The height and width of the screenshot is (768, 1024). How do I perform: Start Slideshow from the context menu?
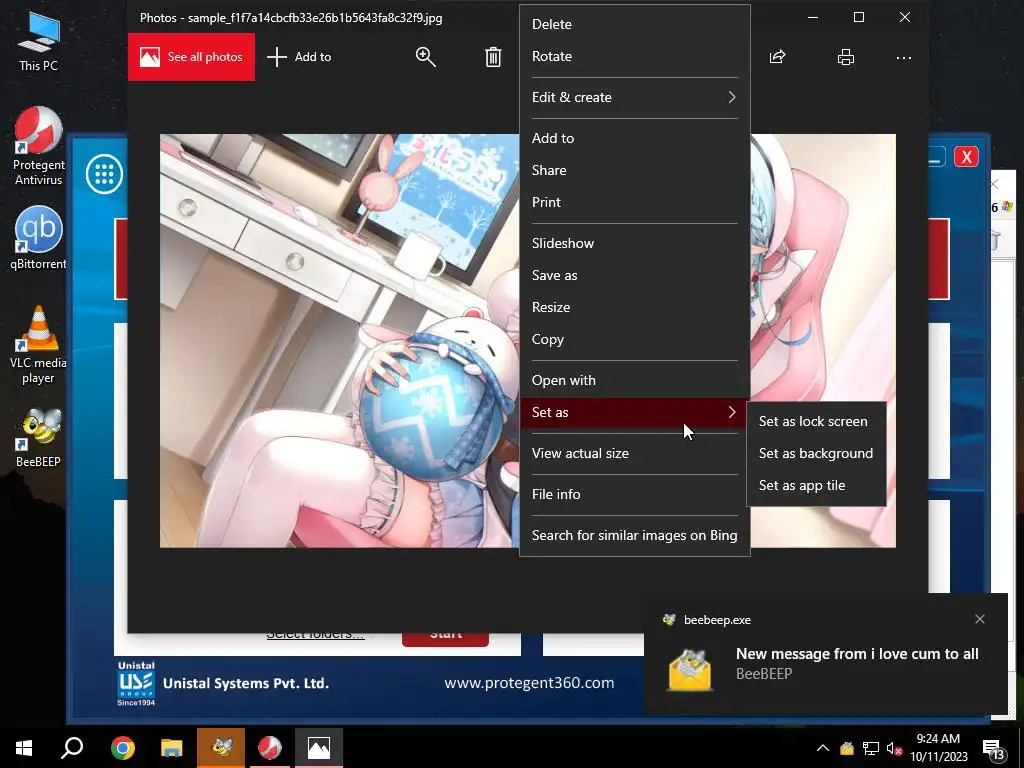634,243
